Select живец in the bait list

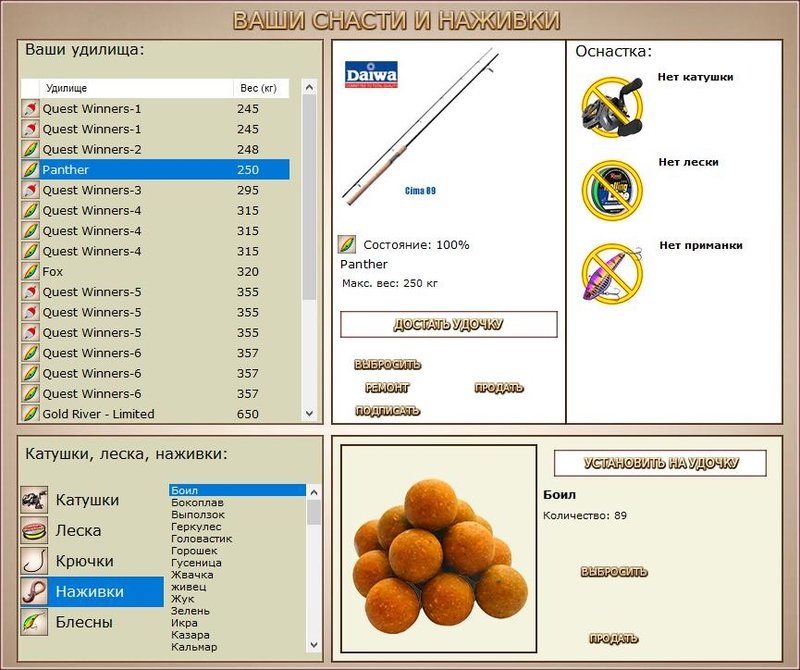point(237,587)
